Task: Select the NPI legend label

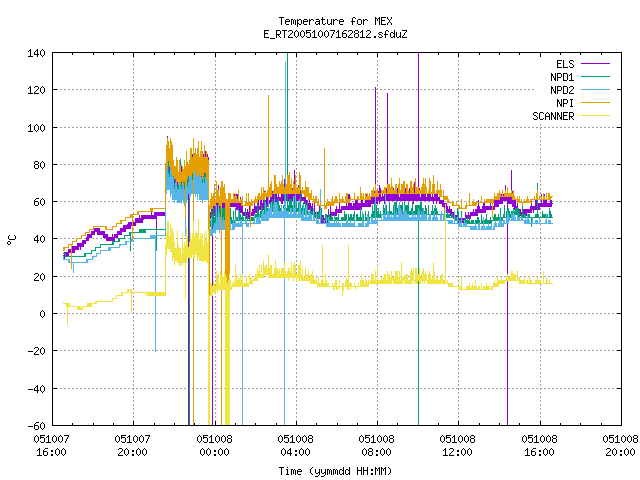Action: (565, 103)
